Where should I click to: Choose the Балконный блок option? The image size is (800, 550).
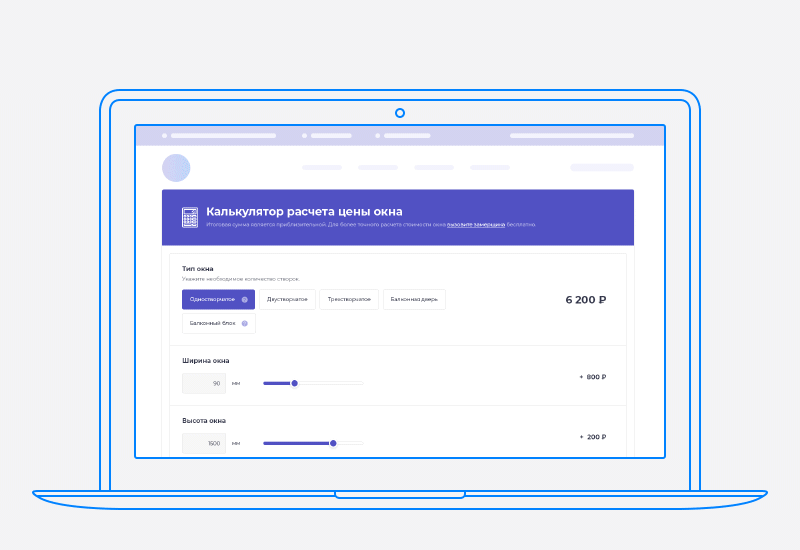pyautogui.click(x=214, y=323)
